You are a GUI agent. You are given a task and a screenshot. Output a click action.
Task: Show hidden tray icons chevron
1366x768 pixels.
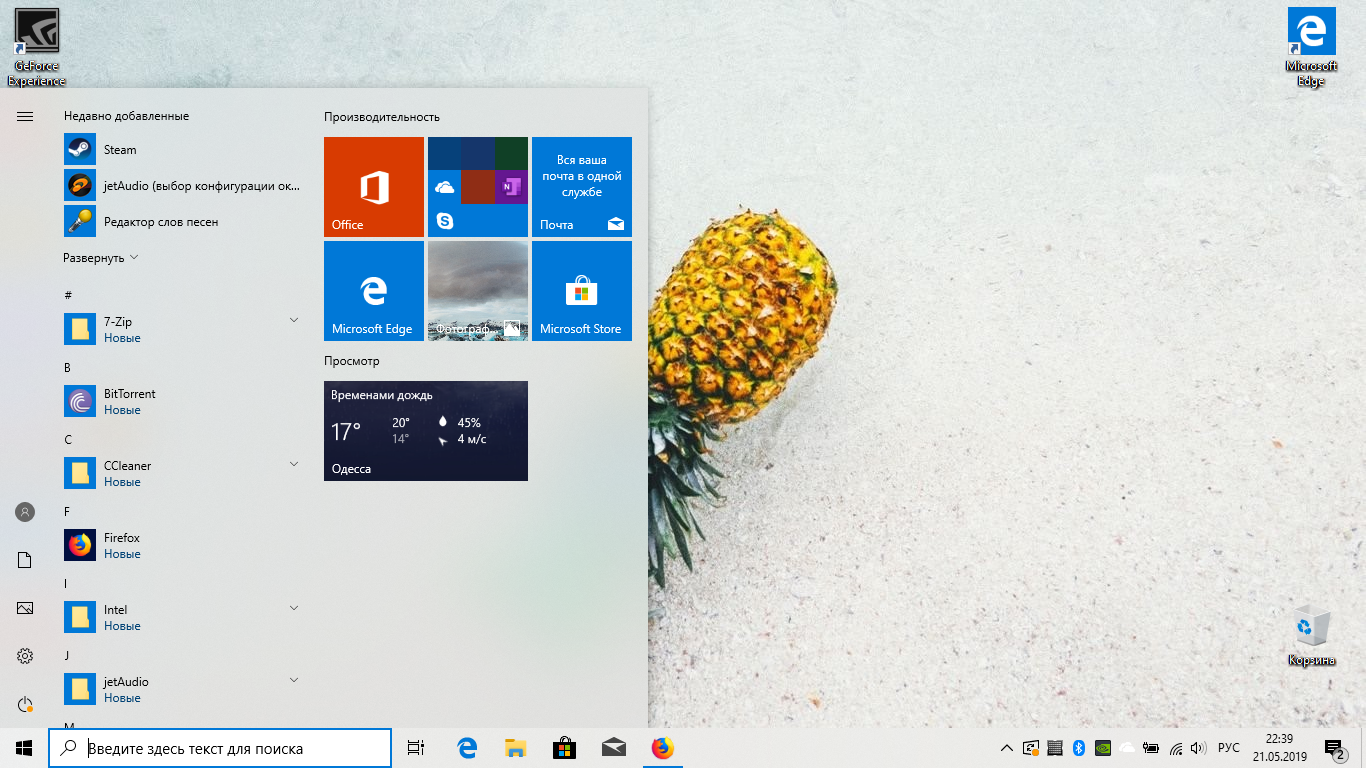1006,748
